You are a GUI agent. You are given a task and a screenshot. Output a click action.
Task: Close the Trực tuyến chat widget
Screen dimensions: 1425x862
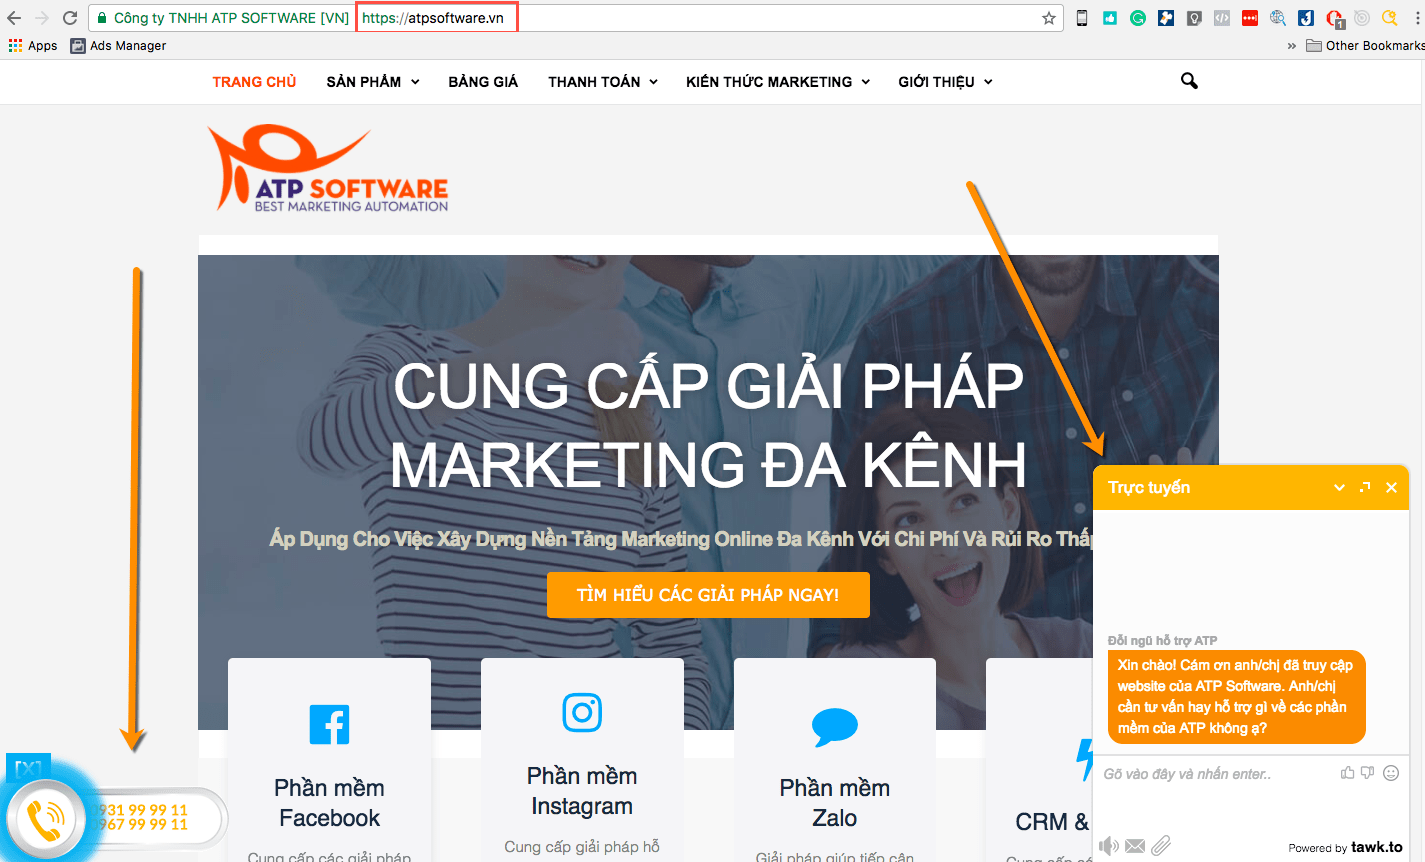[x=1391, y=488]
